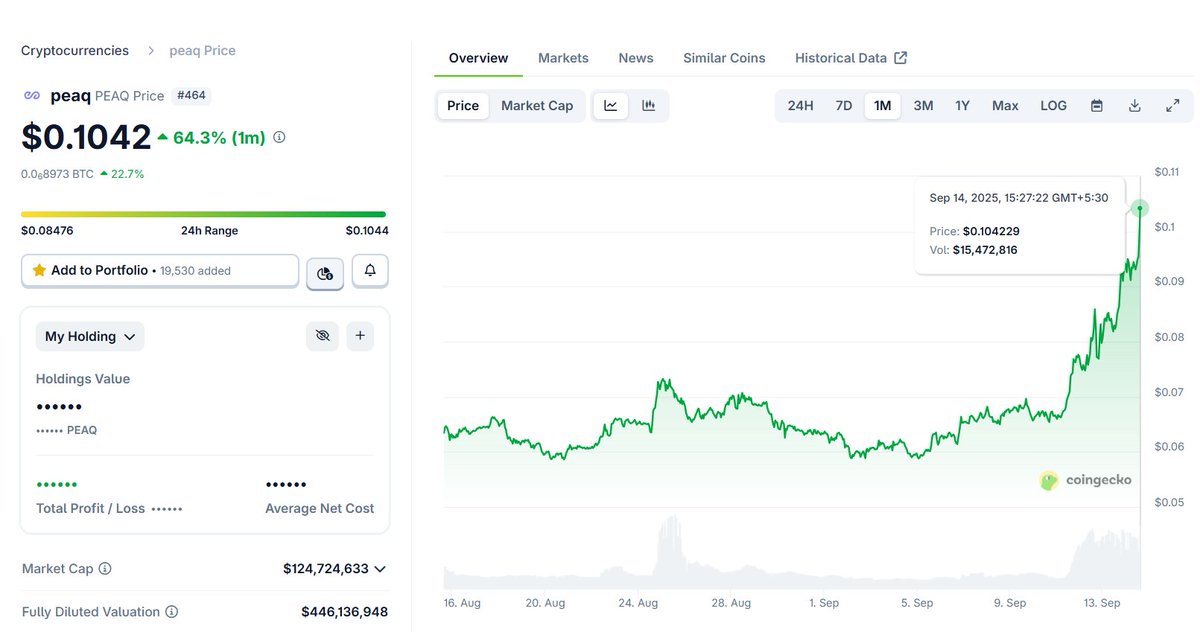
Task: Open price alert bell icon
Action: pyautogui.click(x=370, y=271)
